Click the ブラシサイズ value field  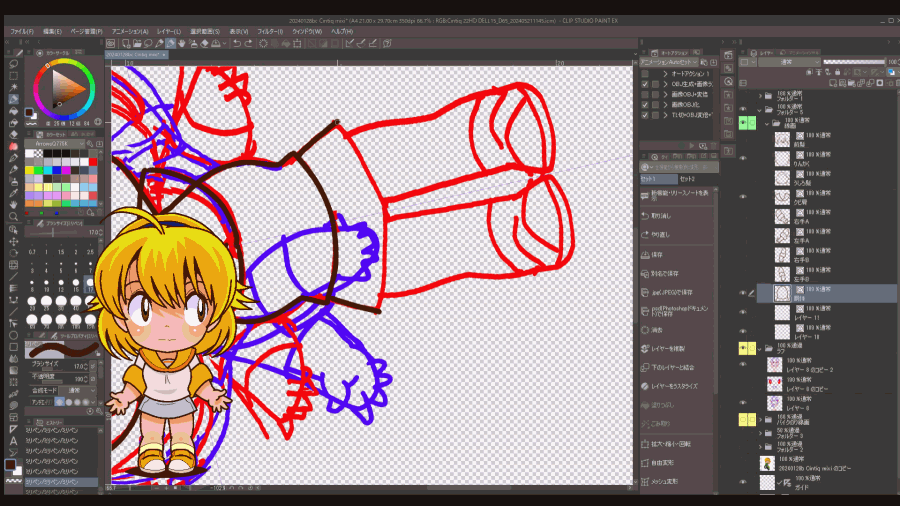pos(80,365)
